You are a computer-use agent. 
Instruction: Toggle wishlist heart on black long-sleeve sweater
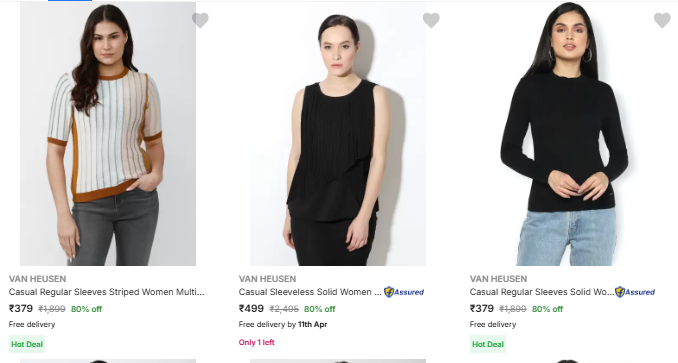point(662,20)
